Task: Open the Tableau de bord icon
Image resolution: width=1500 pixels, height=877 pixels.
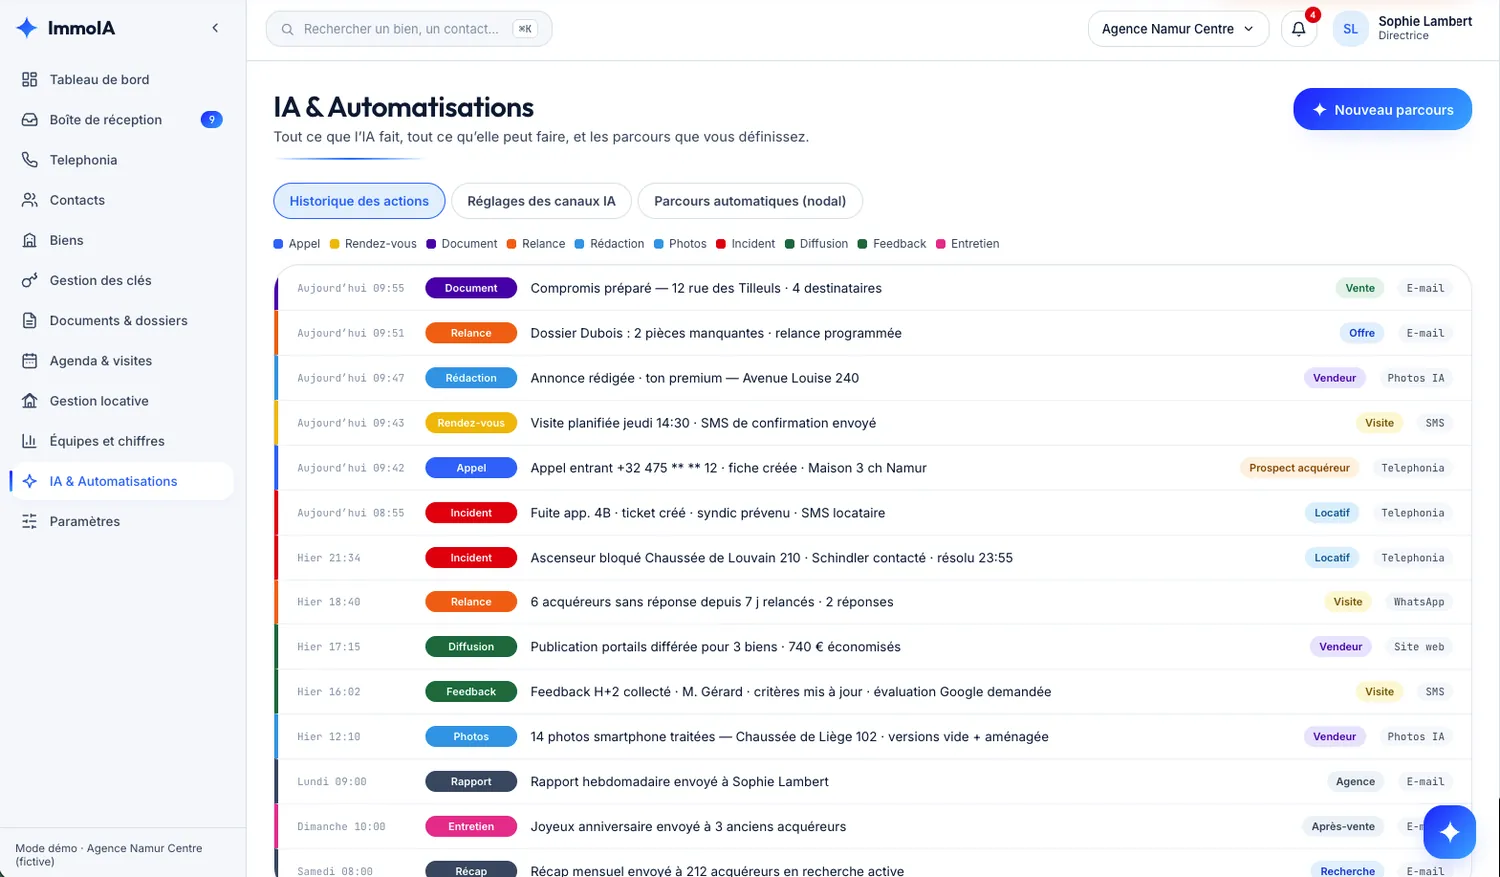Action: pyautogui.click(x=30, y=80)
